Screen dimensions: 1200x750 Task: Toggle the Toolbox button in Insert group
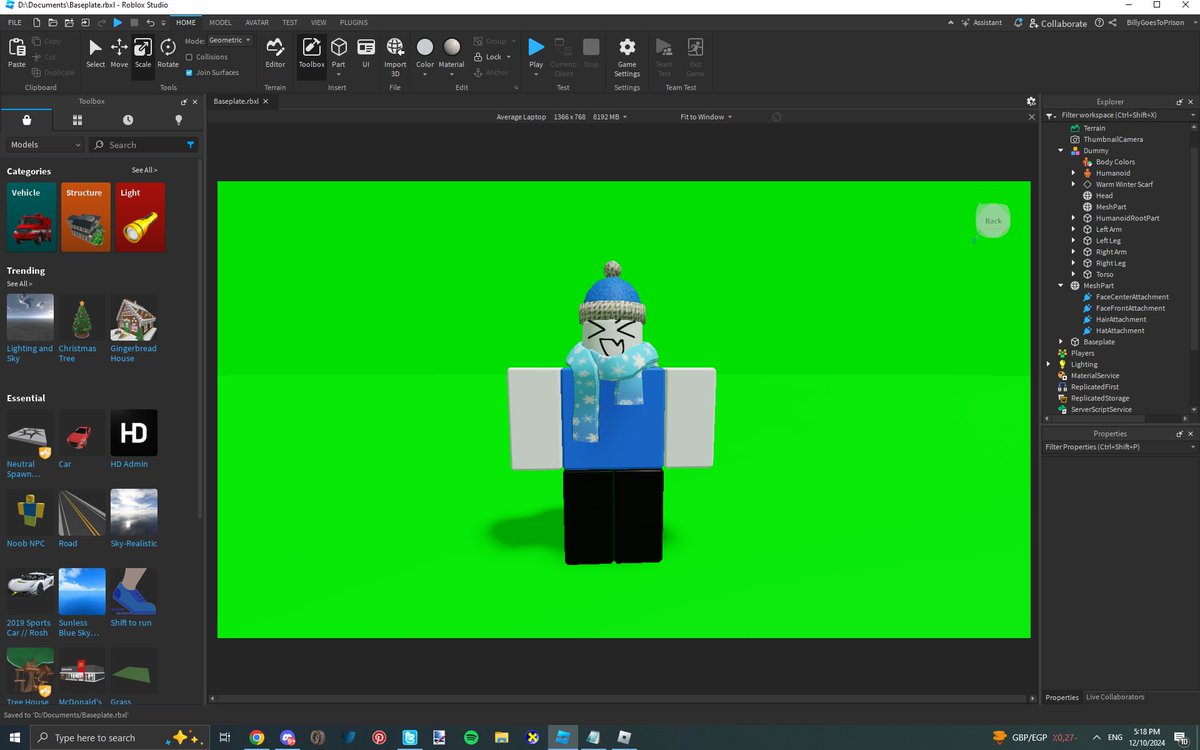[x=311, y=52]
